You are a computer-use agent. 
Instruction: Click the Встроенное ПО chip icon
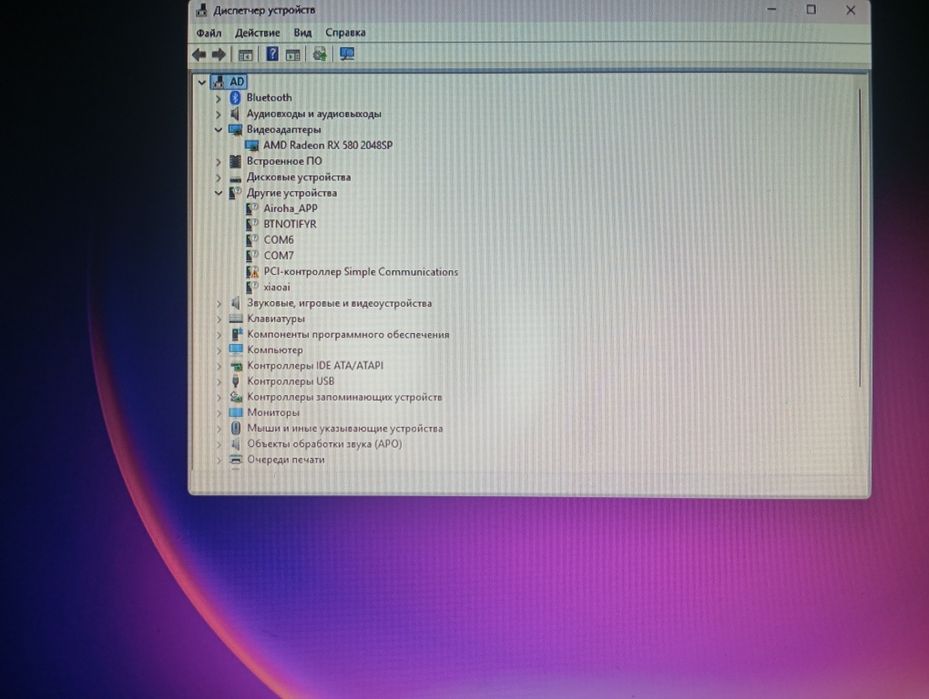[235, 161]
